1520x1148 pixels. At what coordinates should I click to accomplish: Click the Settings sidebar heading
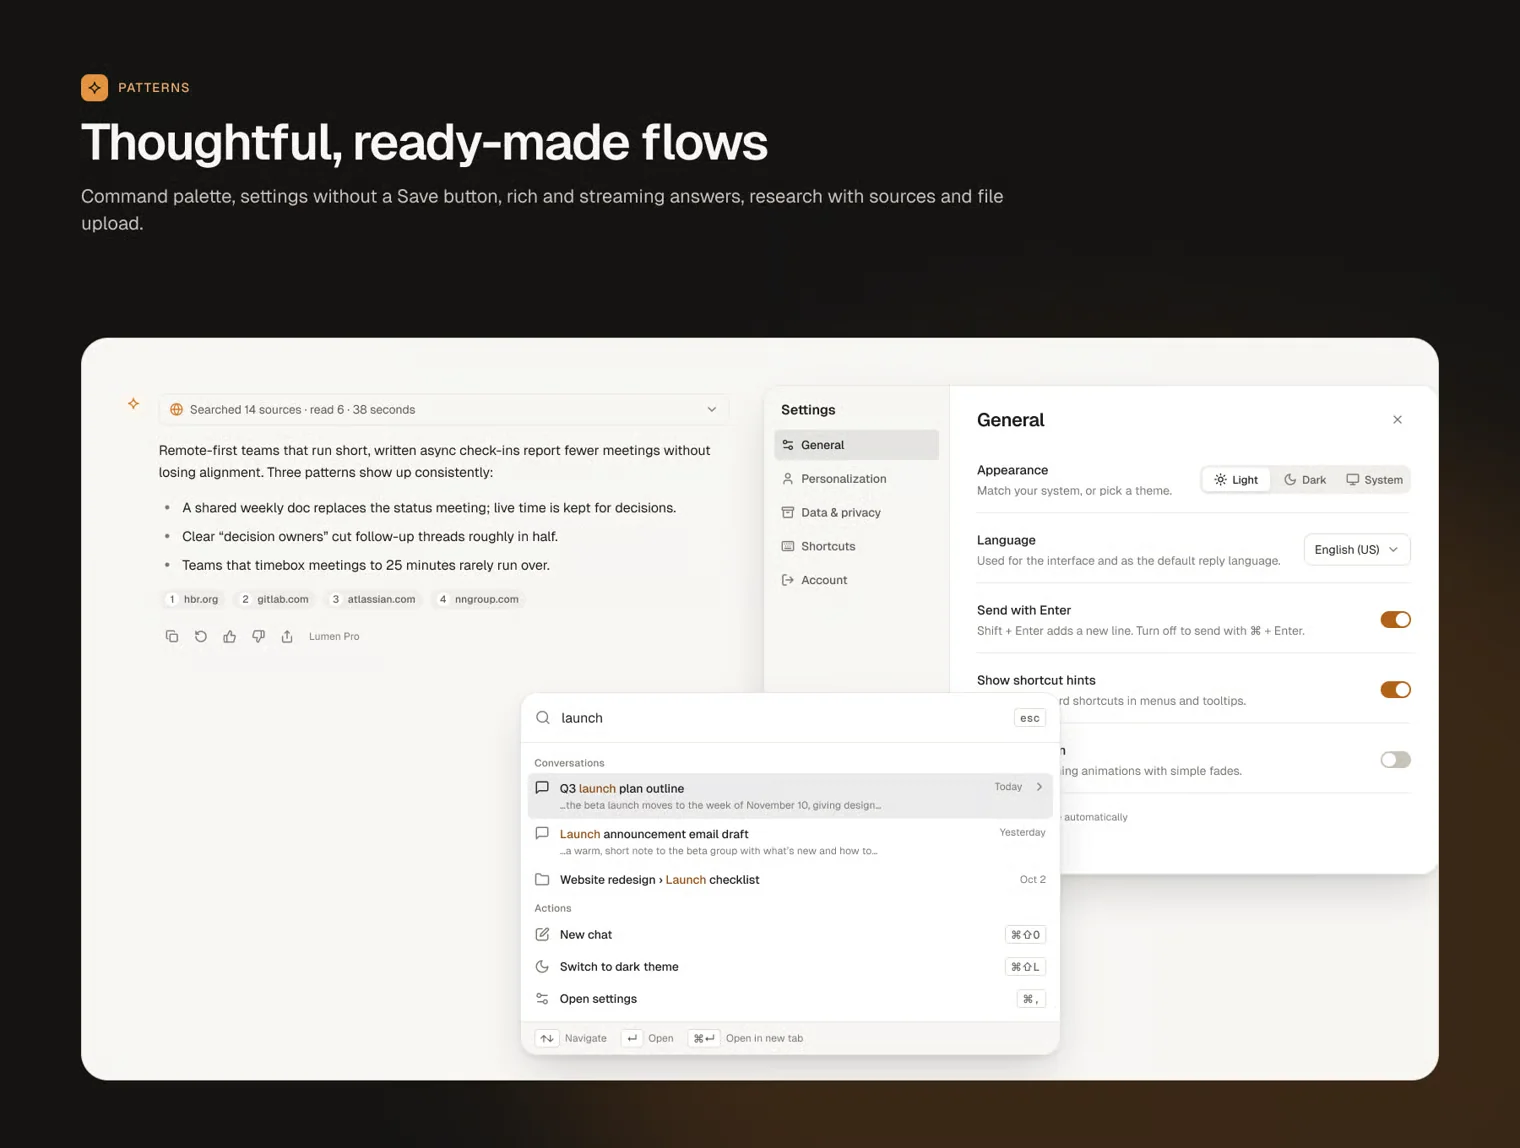(808, 410)
